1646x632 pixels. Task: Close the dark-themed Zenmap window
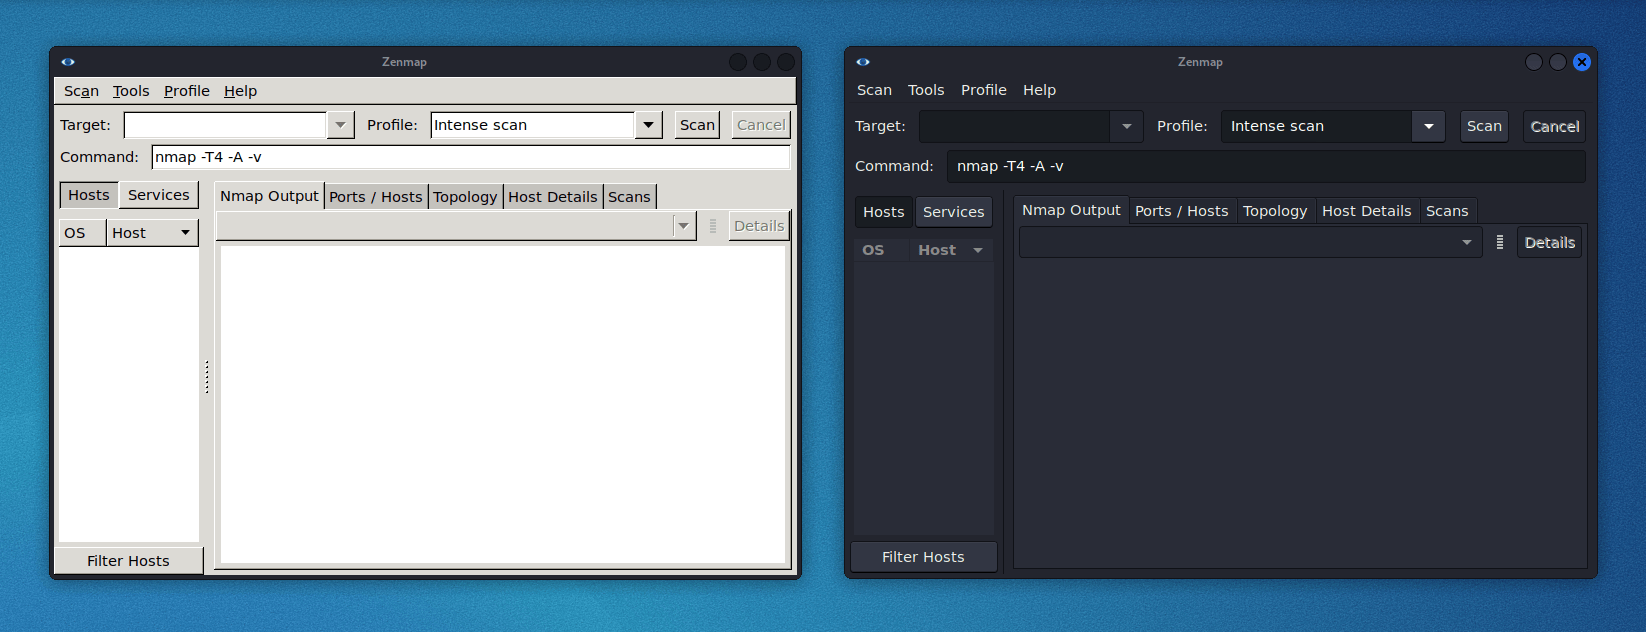[1582, 62]
